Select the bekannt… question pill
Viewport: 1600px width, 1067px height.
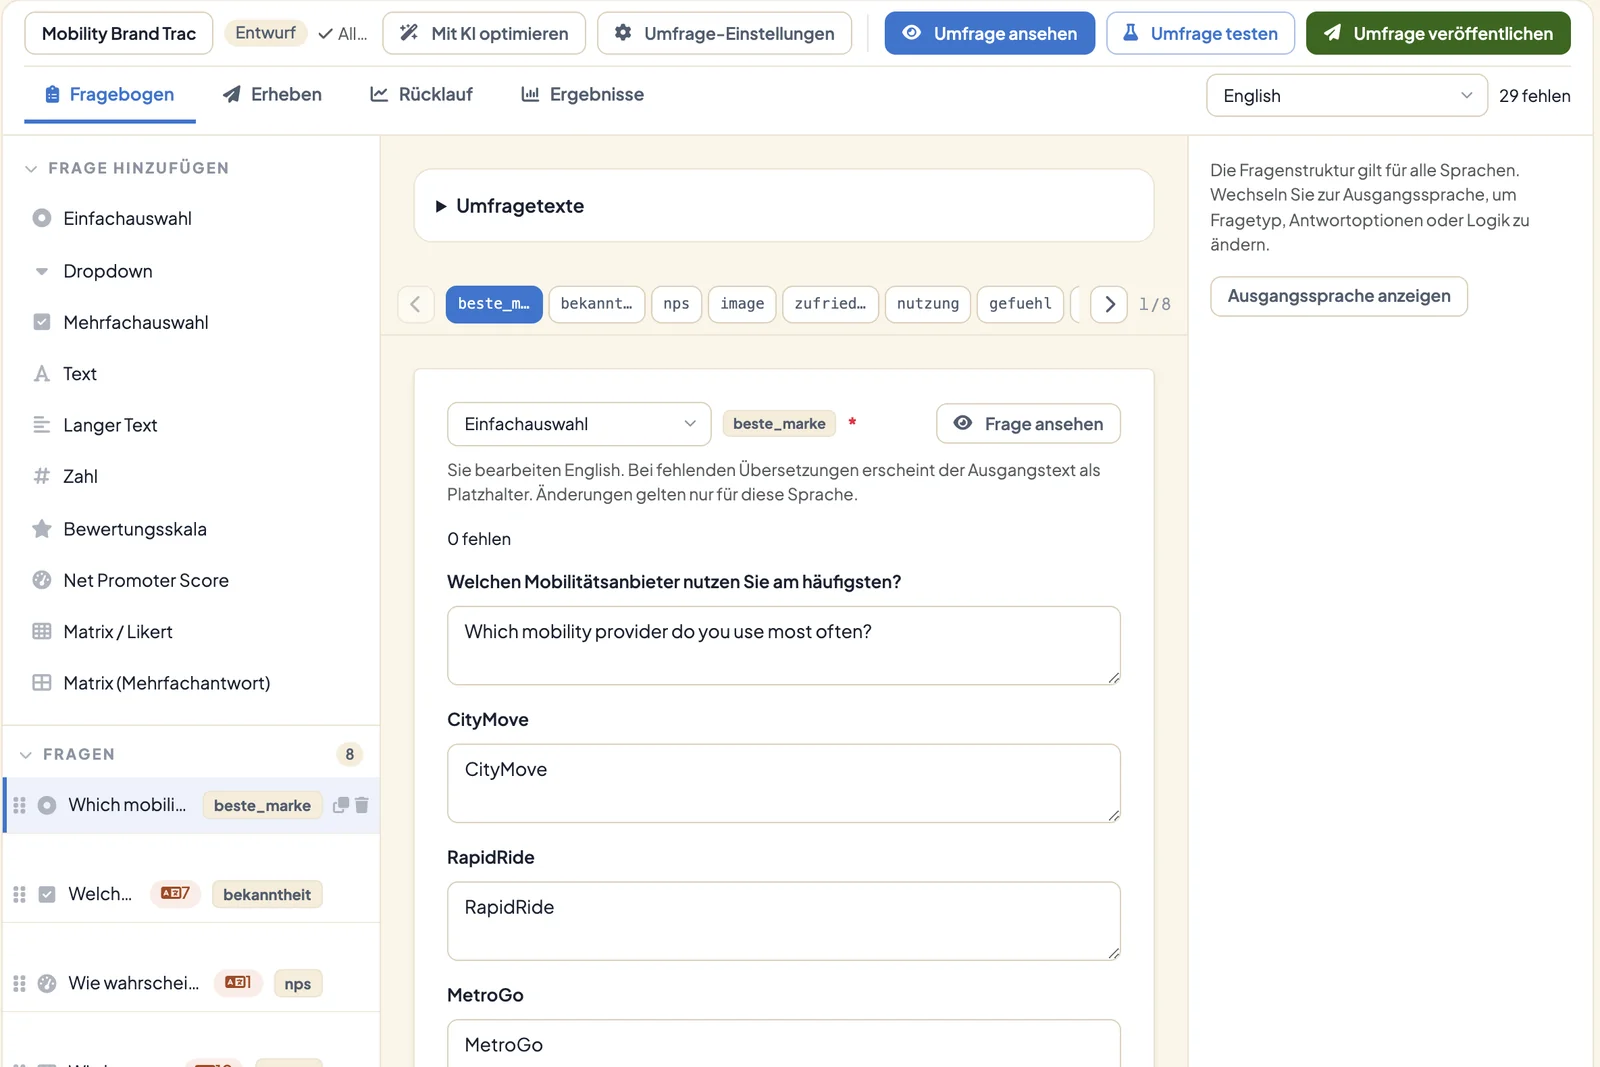[597, 304]
